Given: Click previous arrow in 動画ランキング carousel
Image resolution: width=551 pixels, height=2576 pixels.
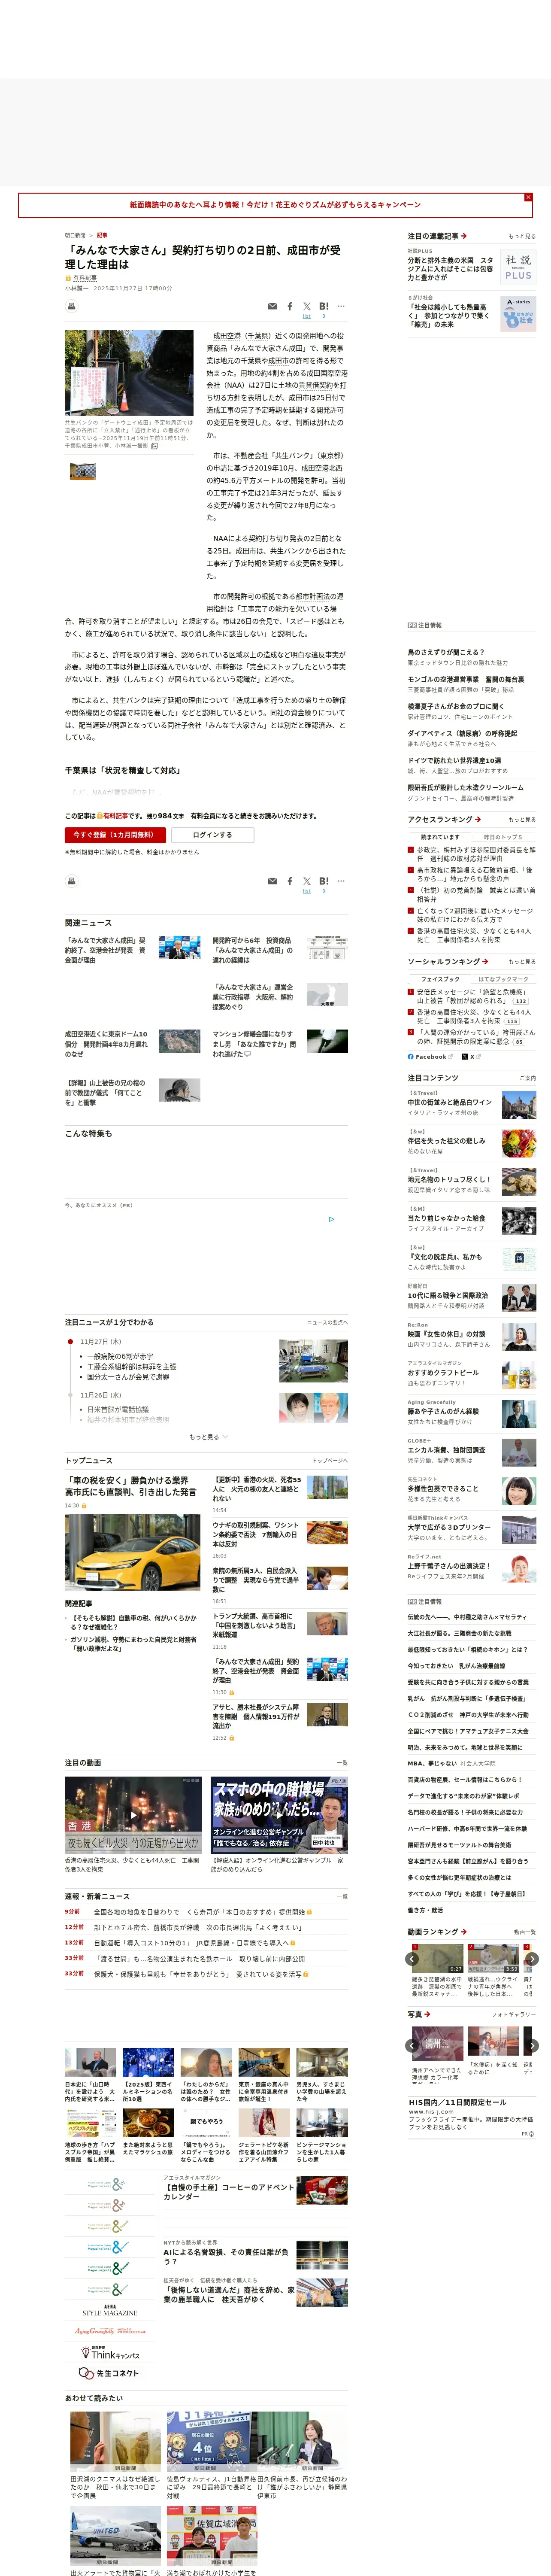Looking at the screenshot, I should pos(412,1959).
